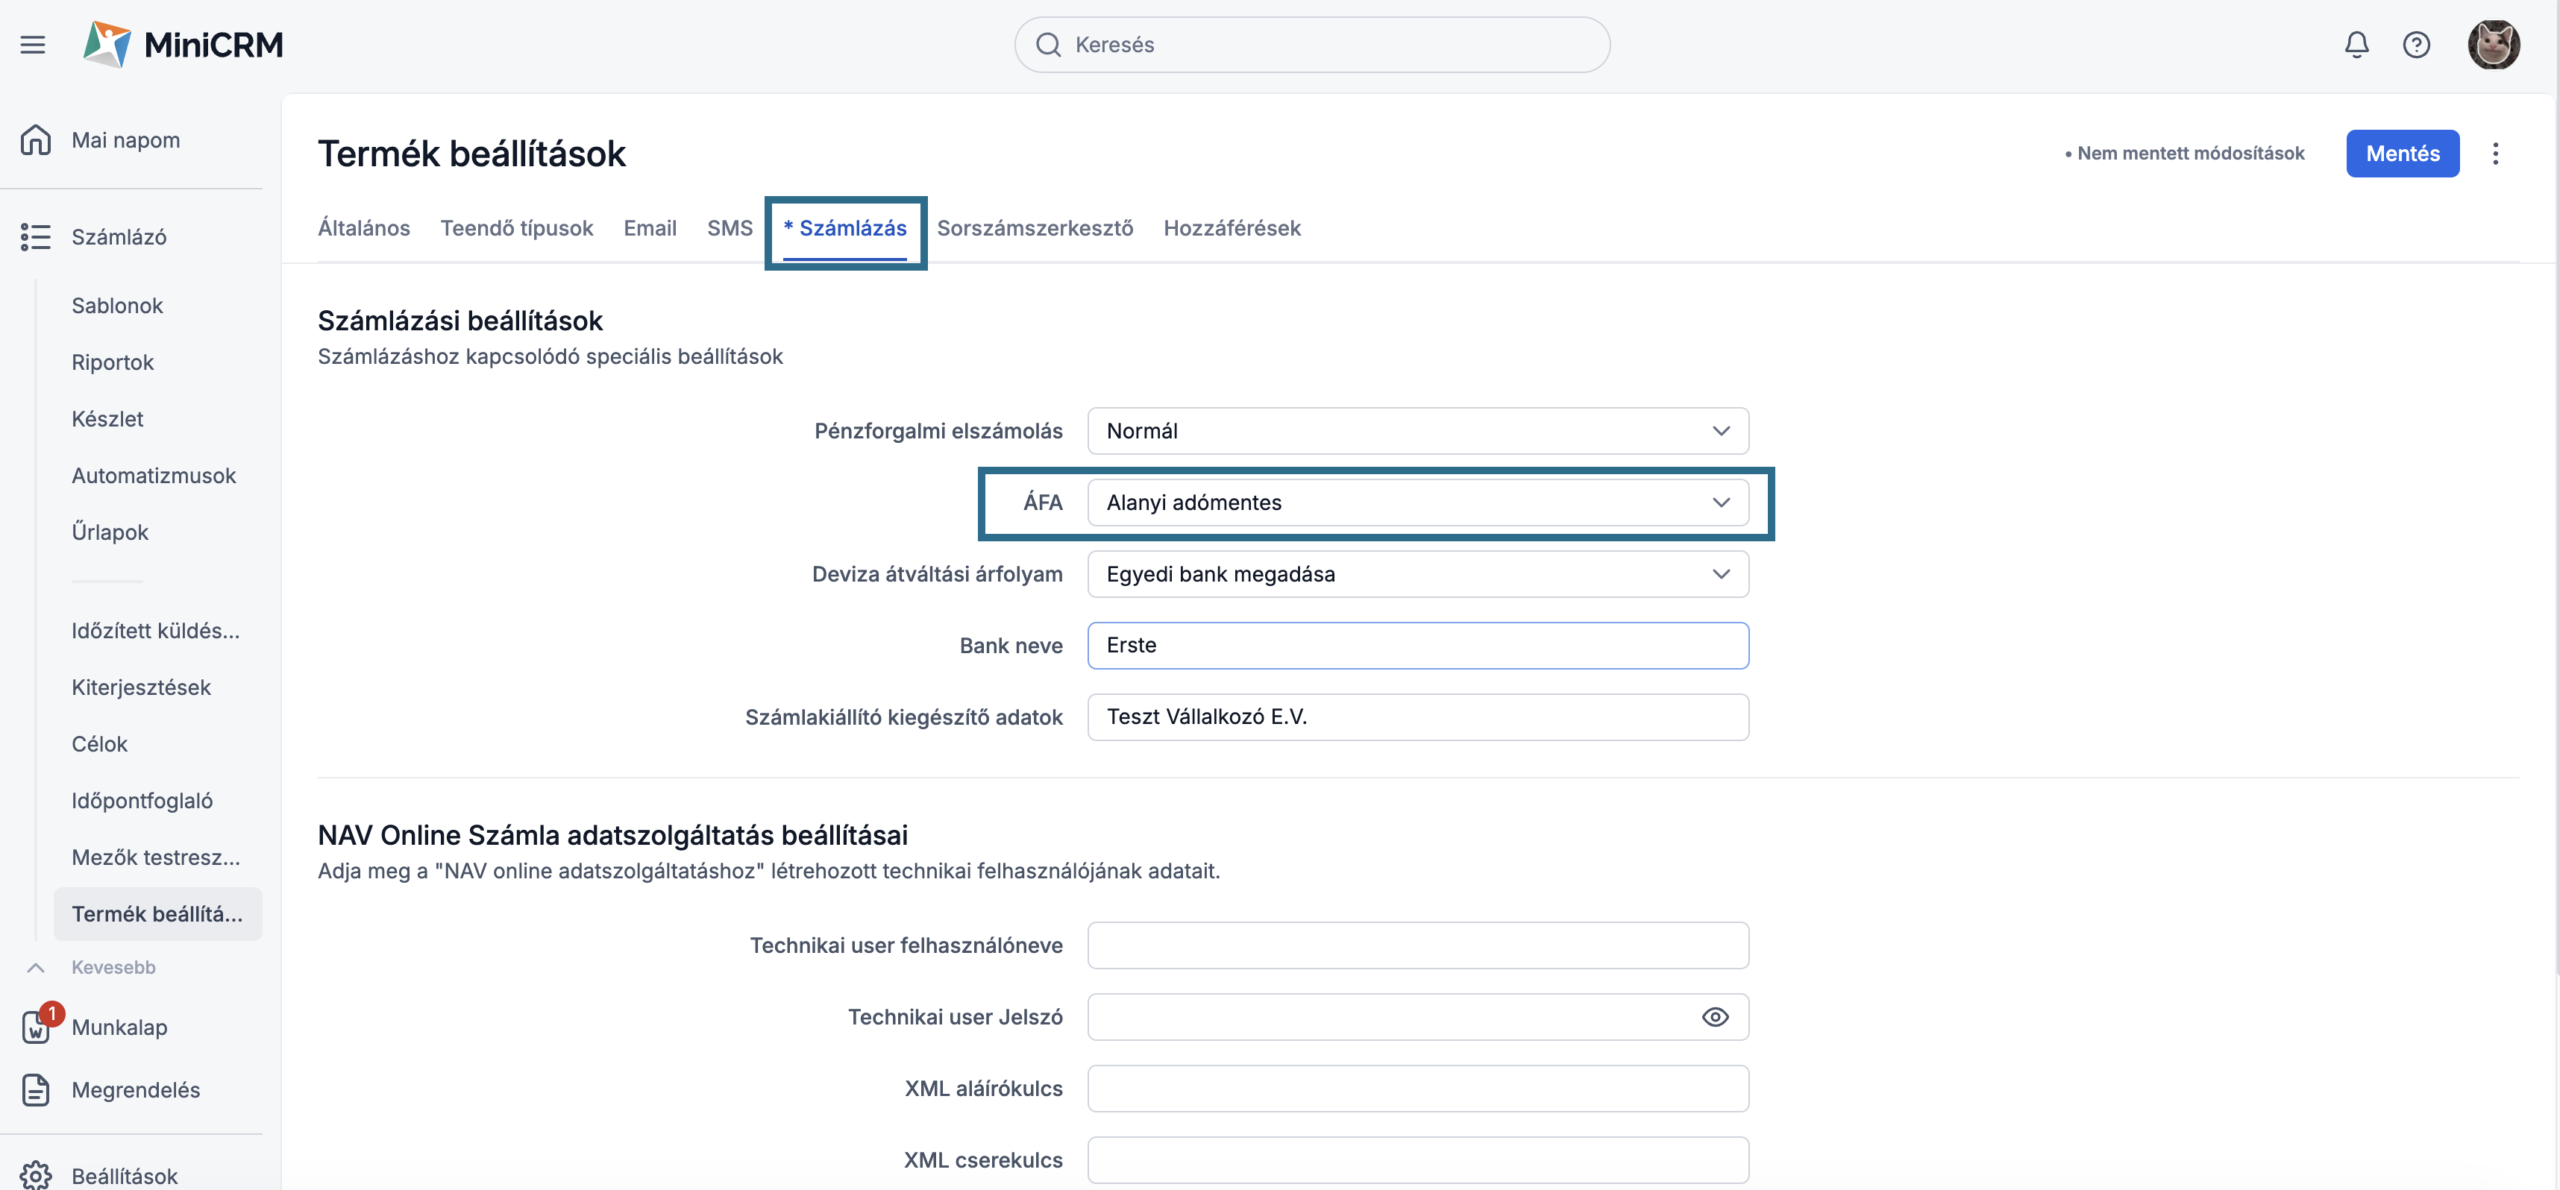
Task: Open Beállítások gear icon
Action: (36, 1175)
